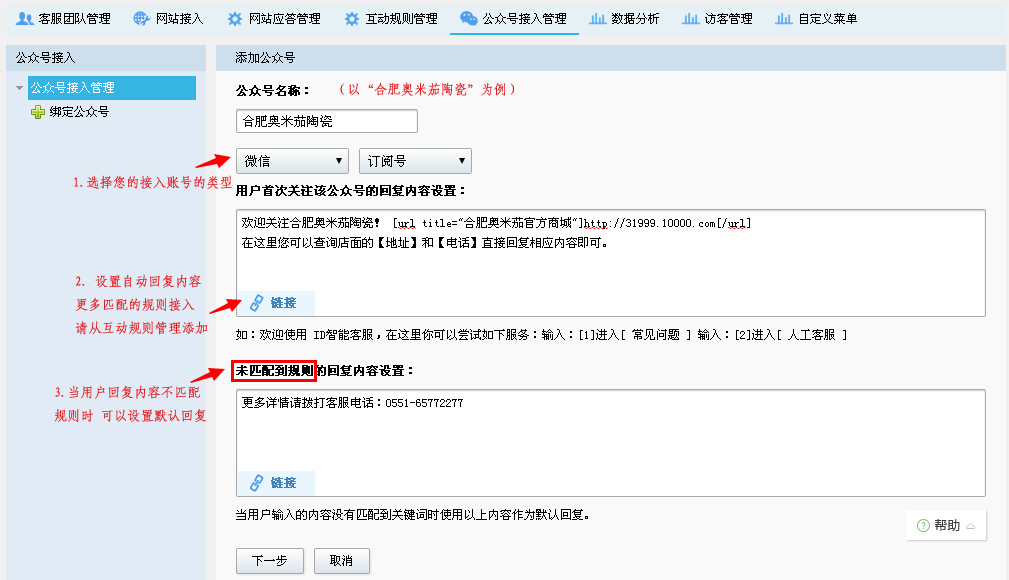This screenshot has height=580, width=1009.
Task: Click the 取消 button
Action: click(x=341, y=561)
